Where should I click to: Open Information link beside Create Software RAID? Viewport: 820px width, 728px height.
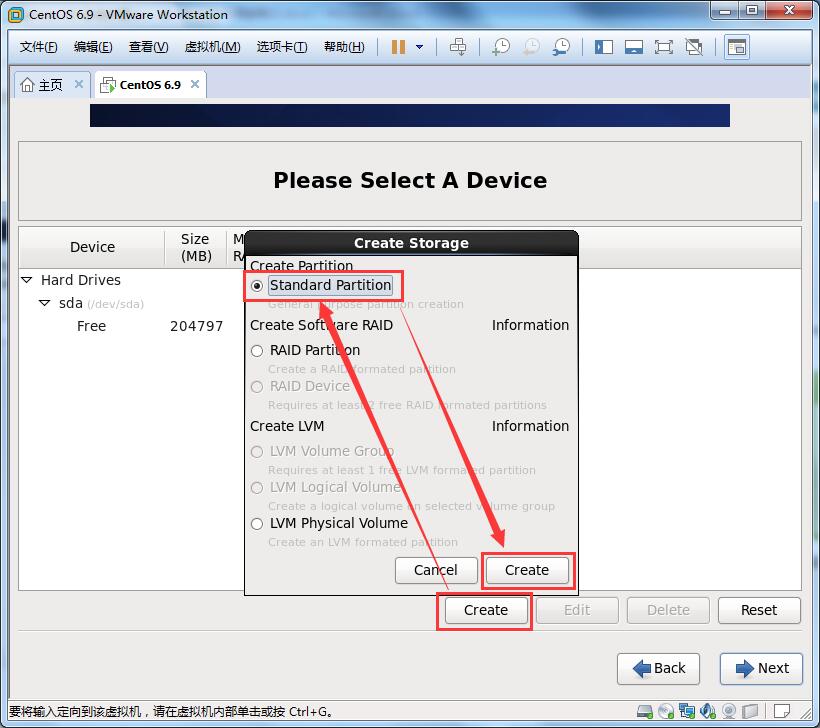click(x=530, y=325)
